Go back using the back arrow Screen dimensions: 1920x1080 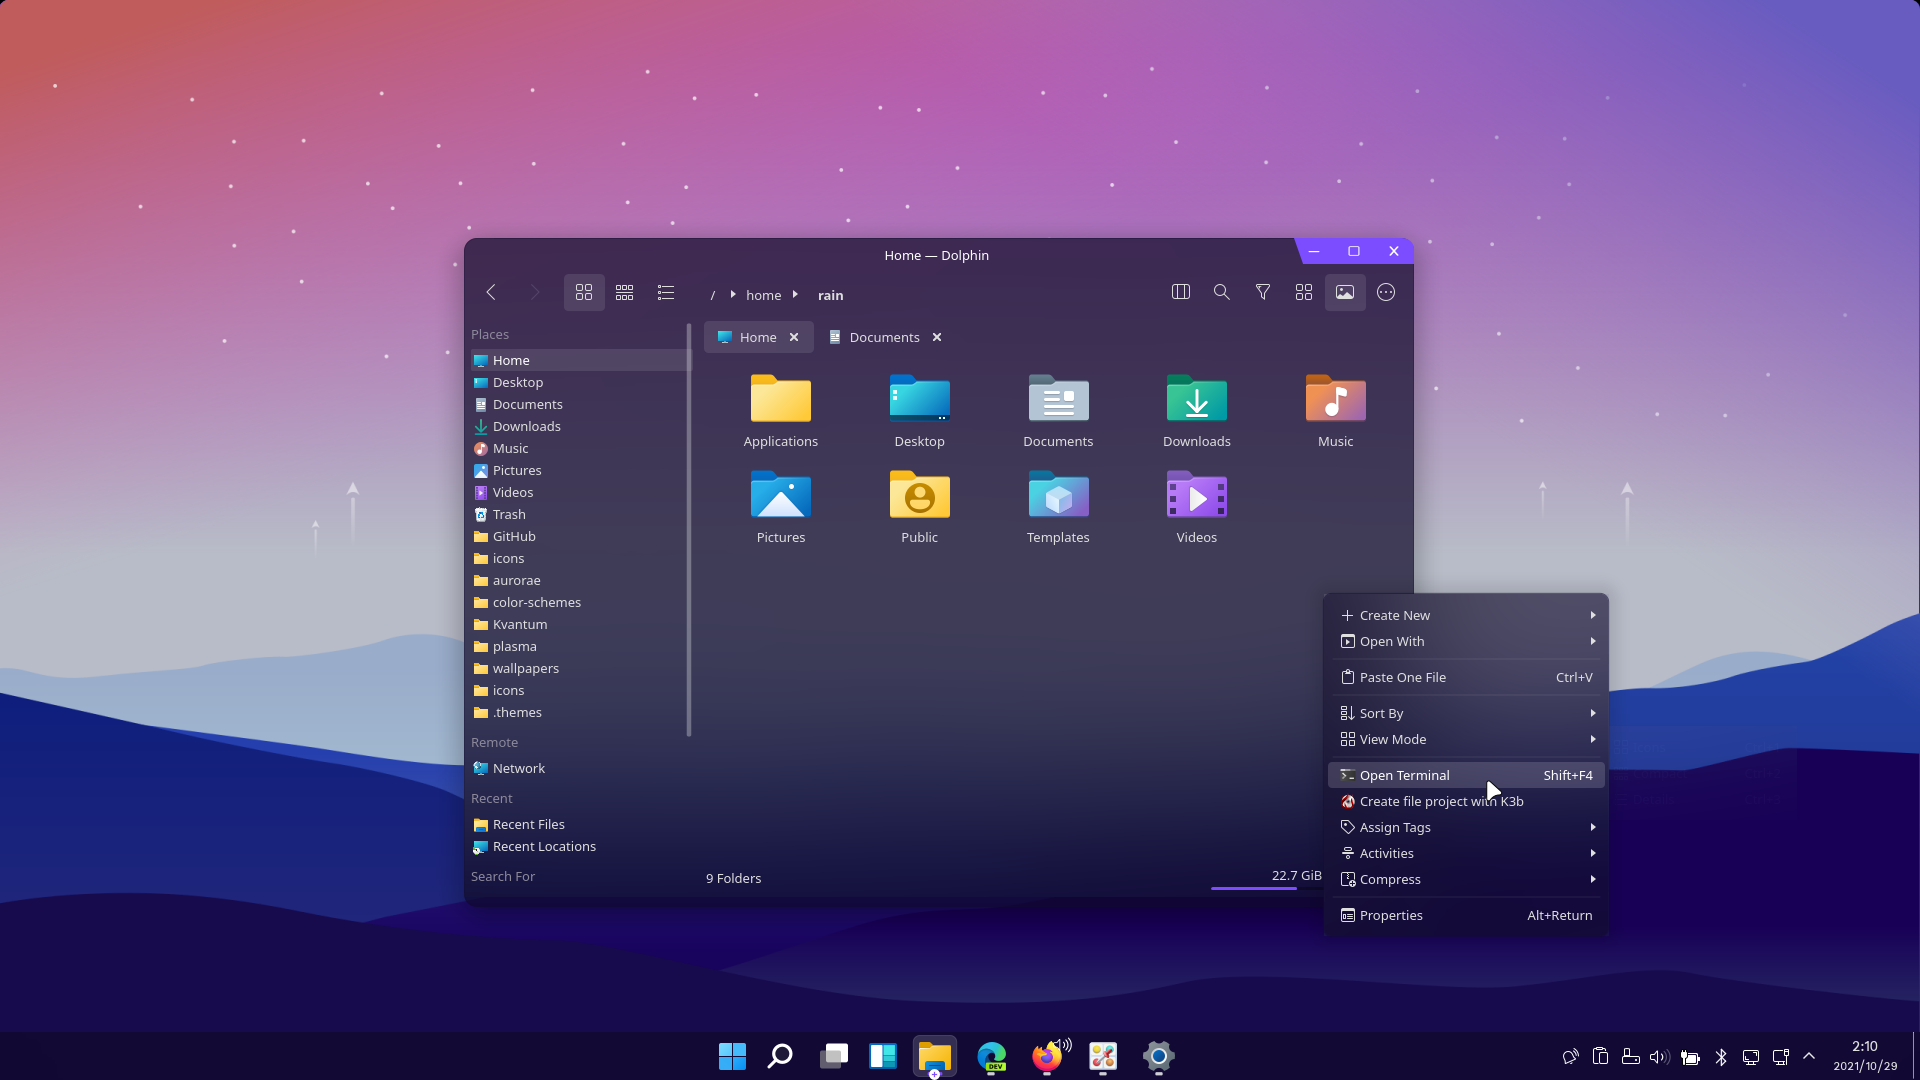[491, 292]
